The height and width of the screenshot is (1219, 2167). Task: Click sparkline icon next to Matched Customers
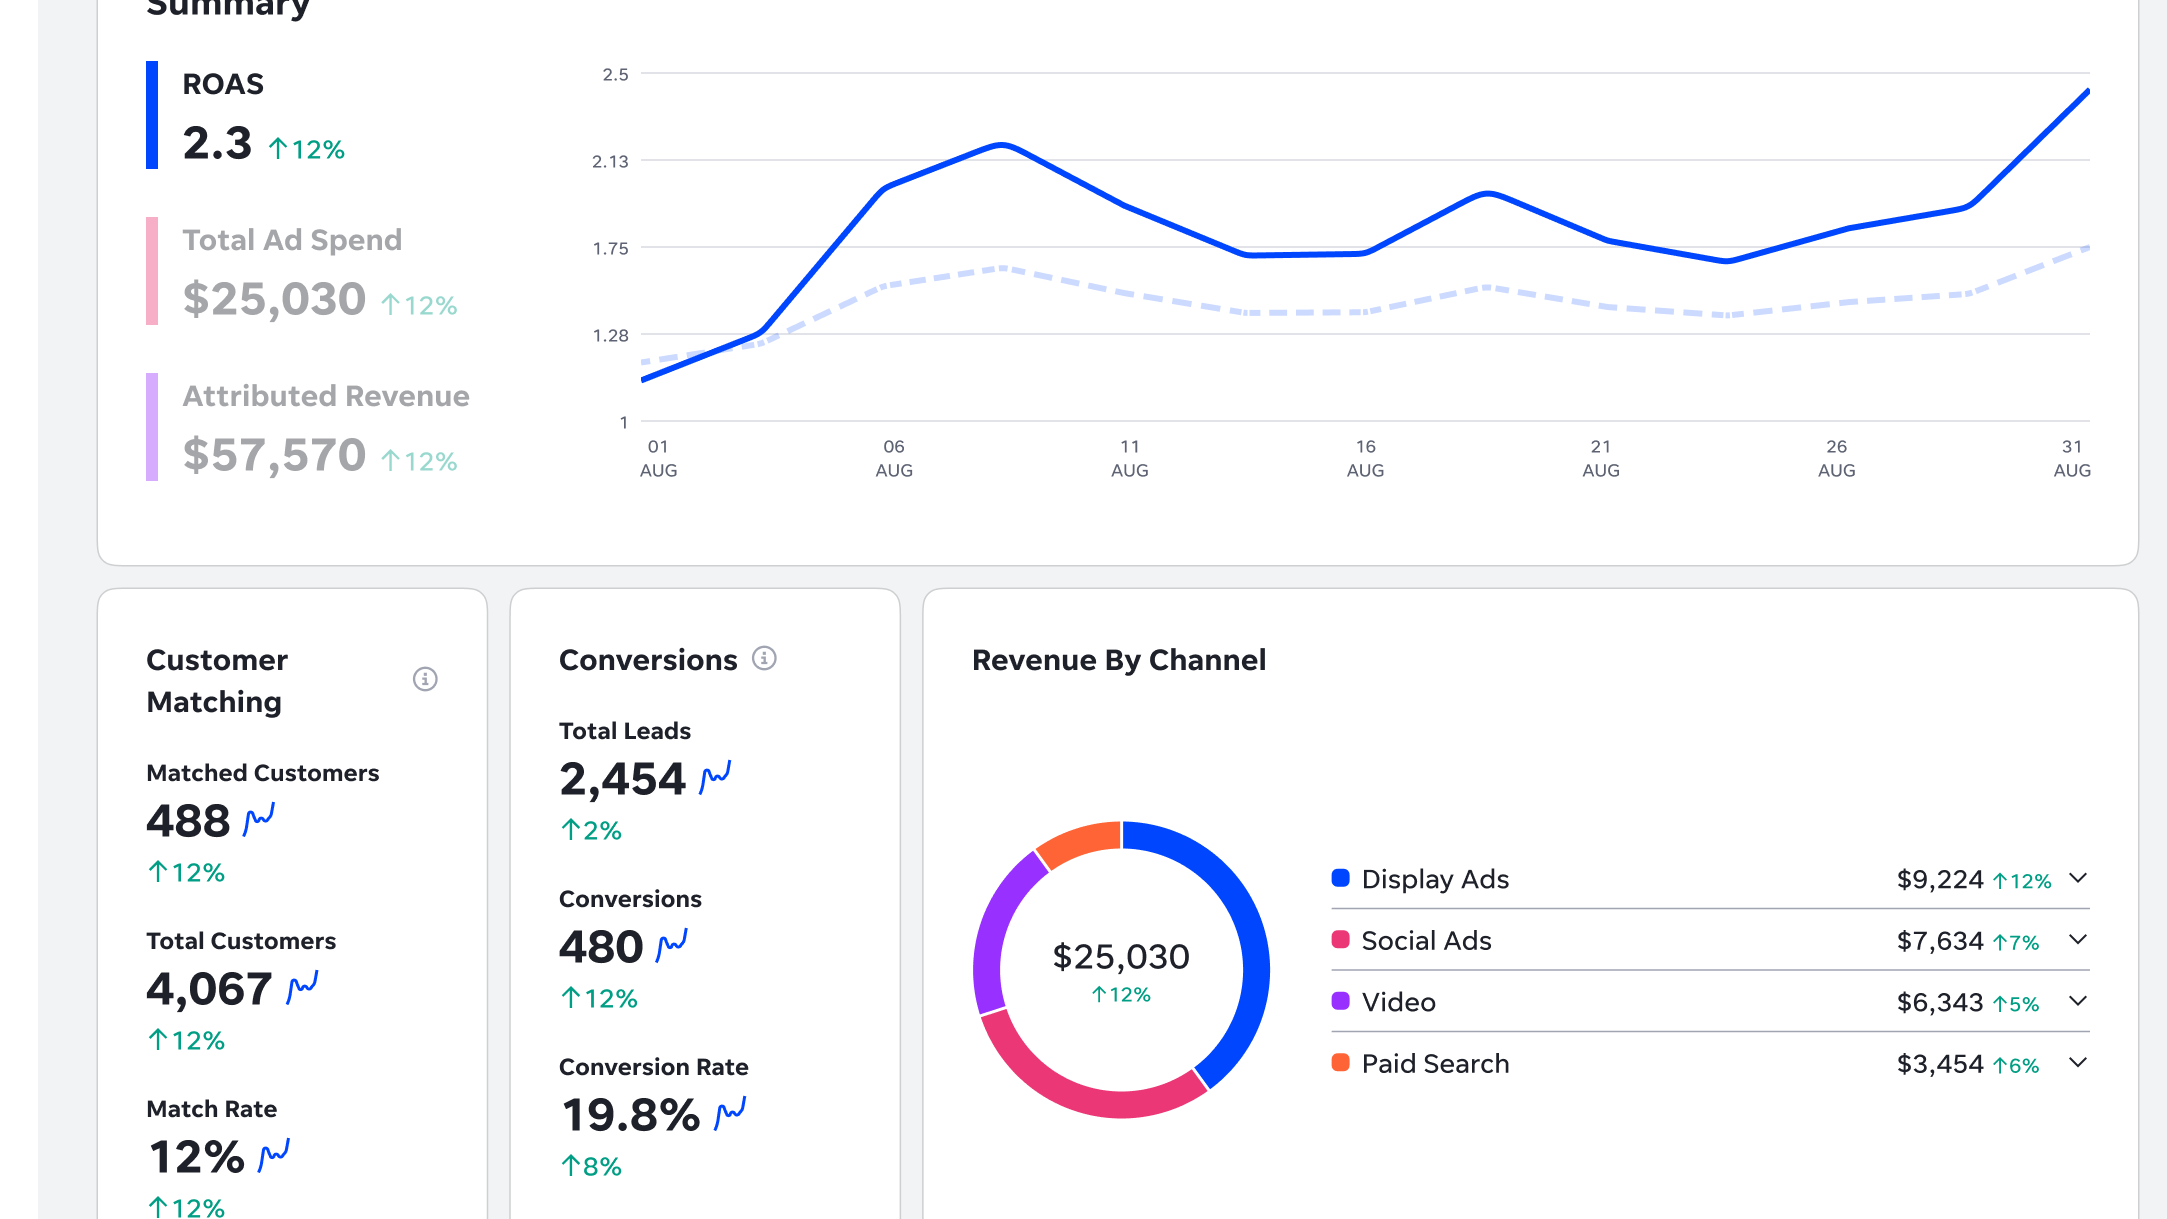(259, 820)
